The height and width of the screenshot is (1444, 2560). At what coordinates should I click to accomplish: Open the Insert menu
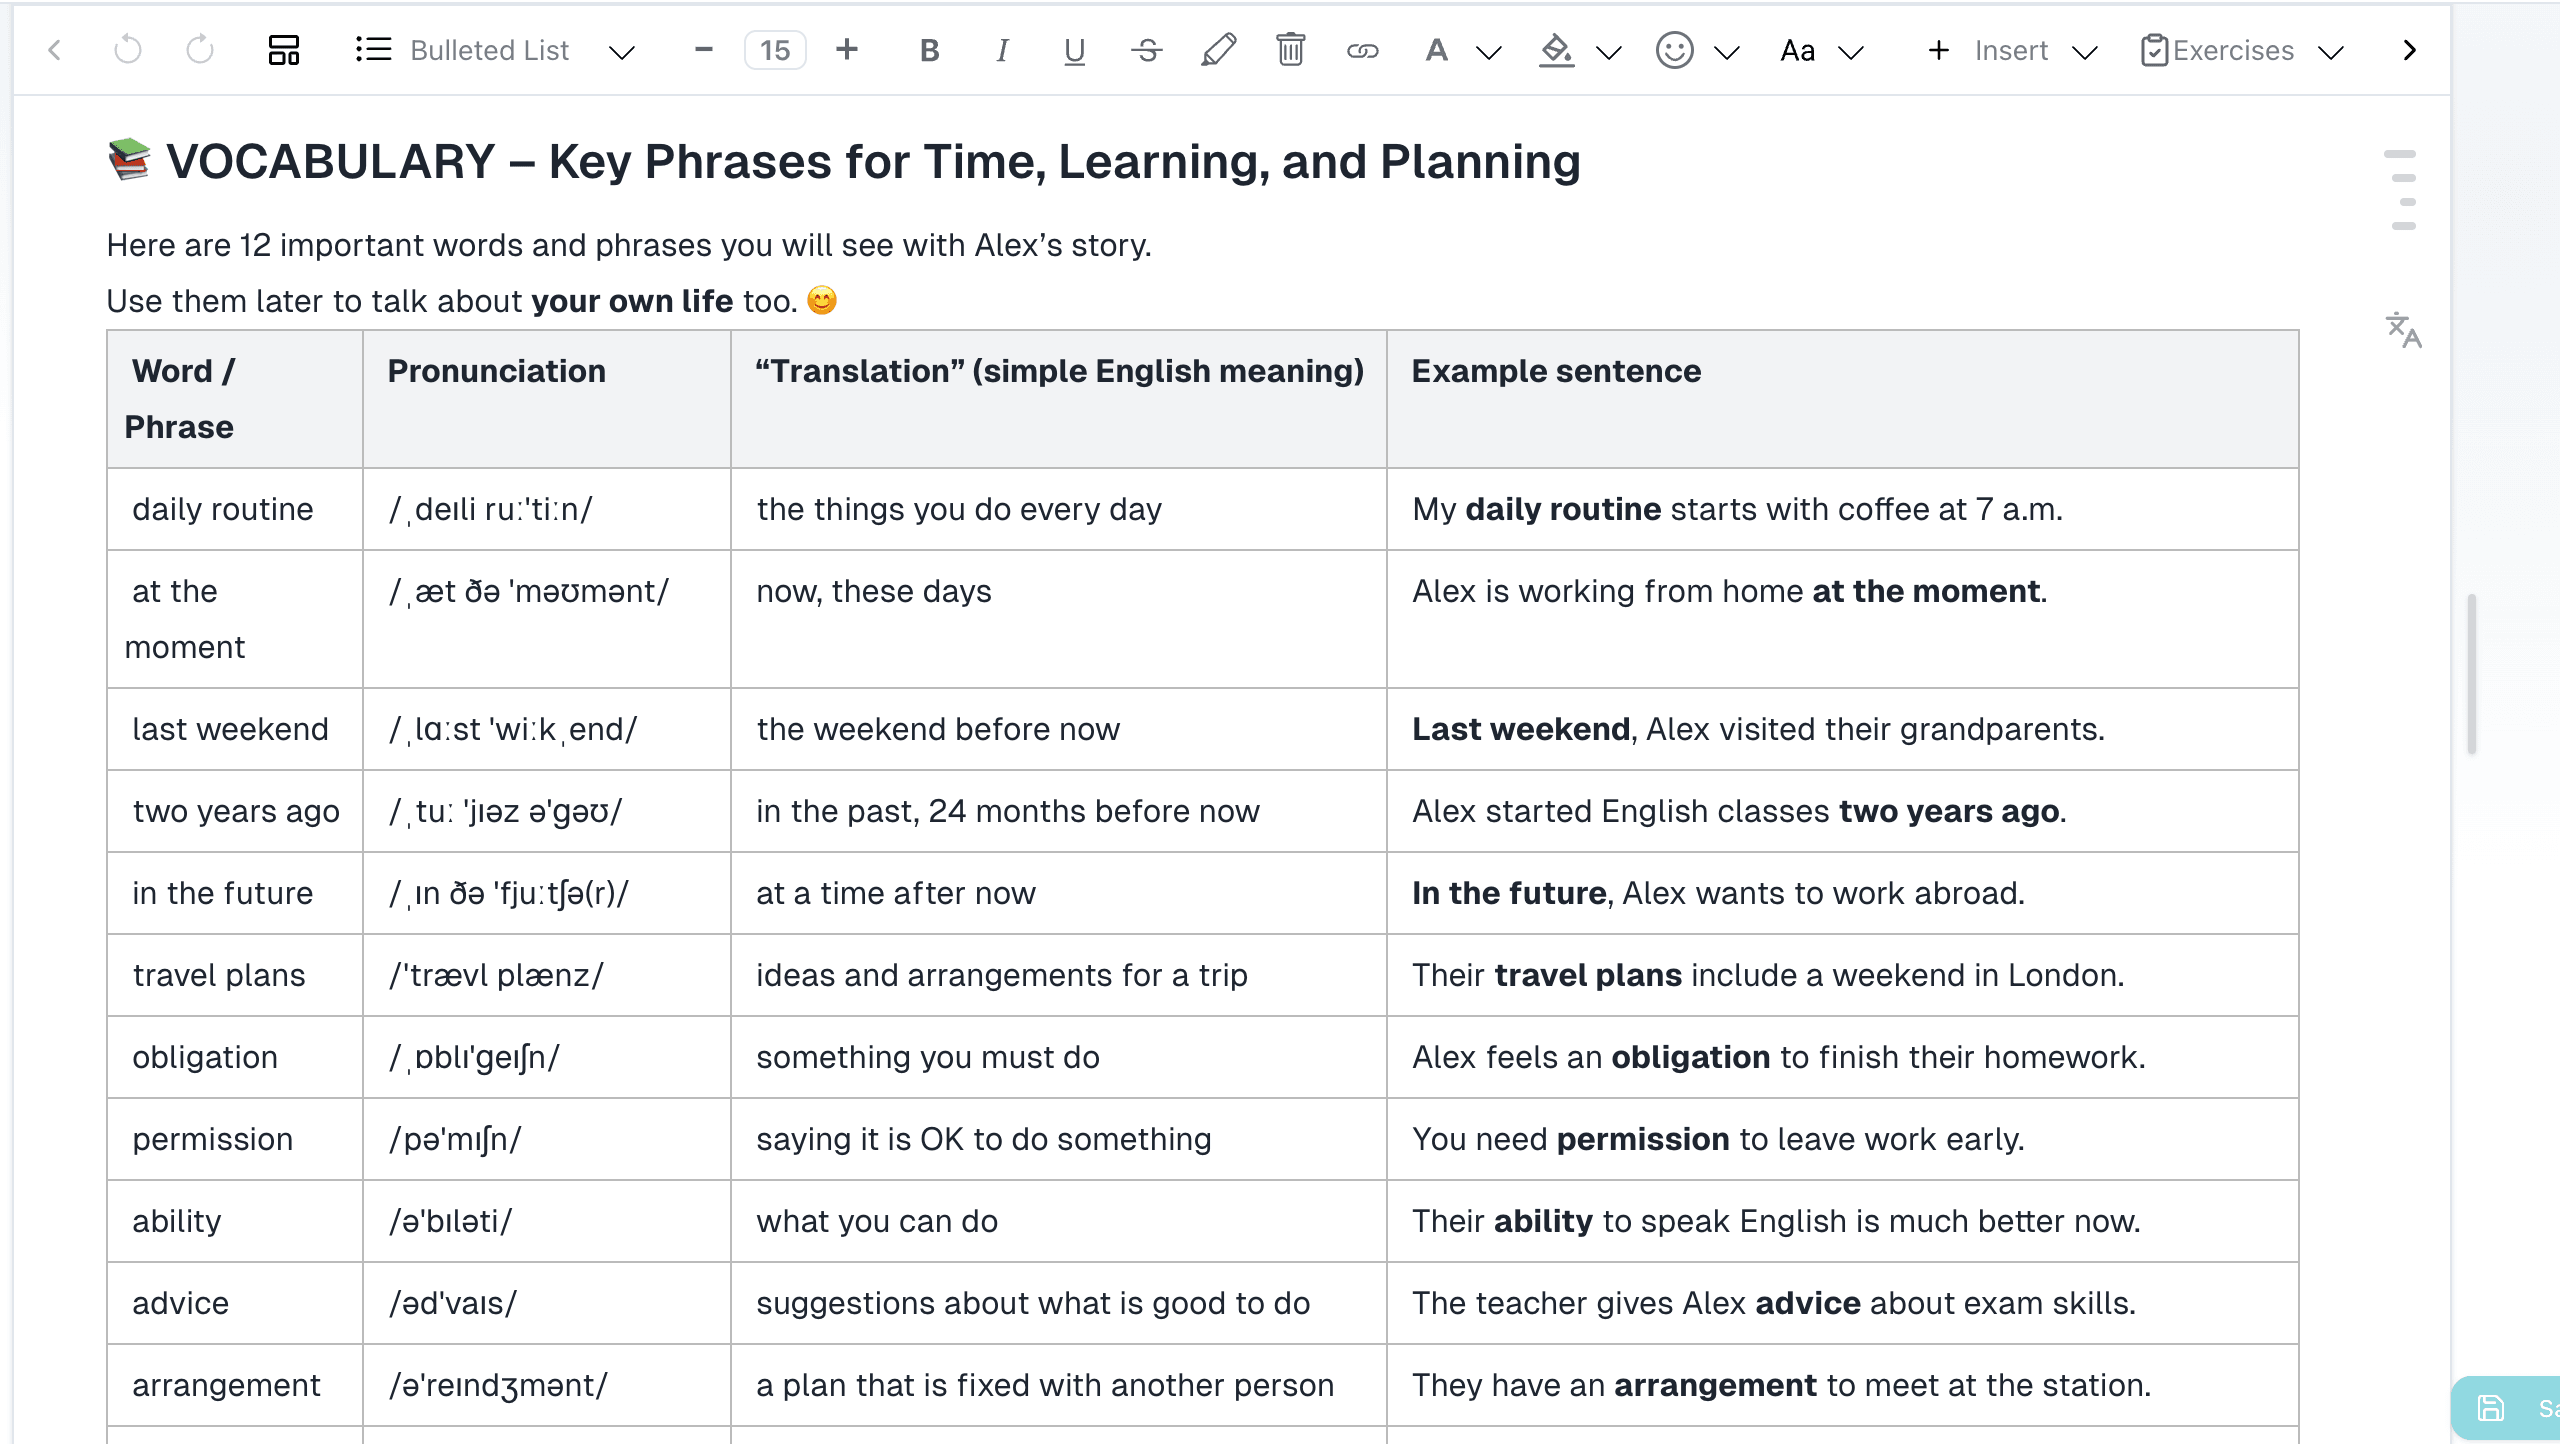point(2010,49)
